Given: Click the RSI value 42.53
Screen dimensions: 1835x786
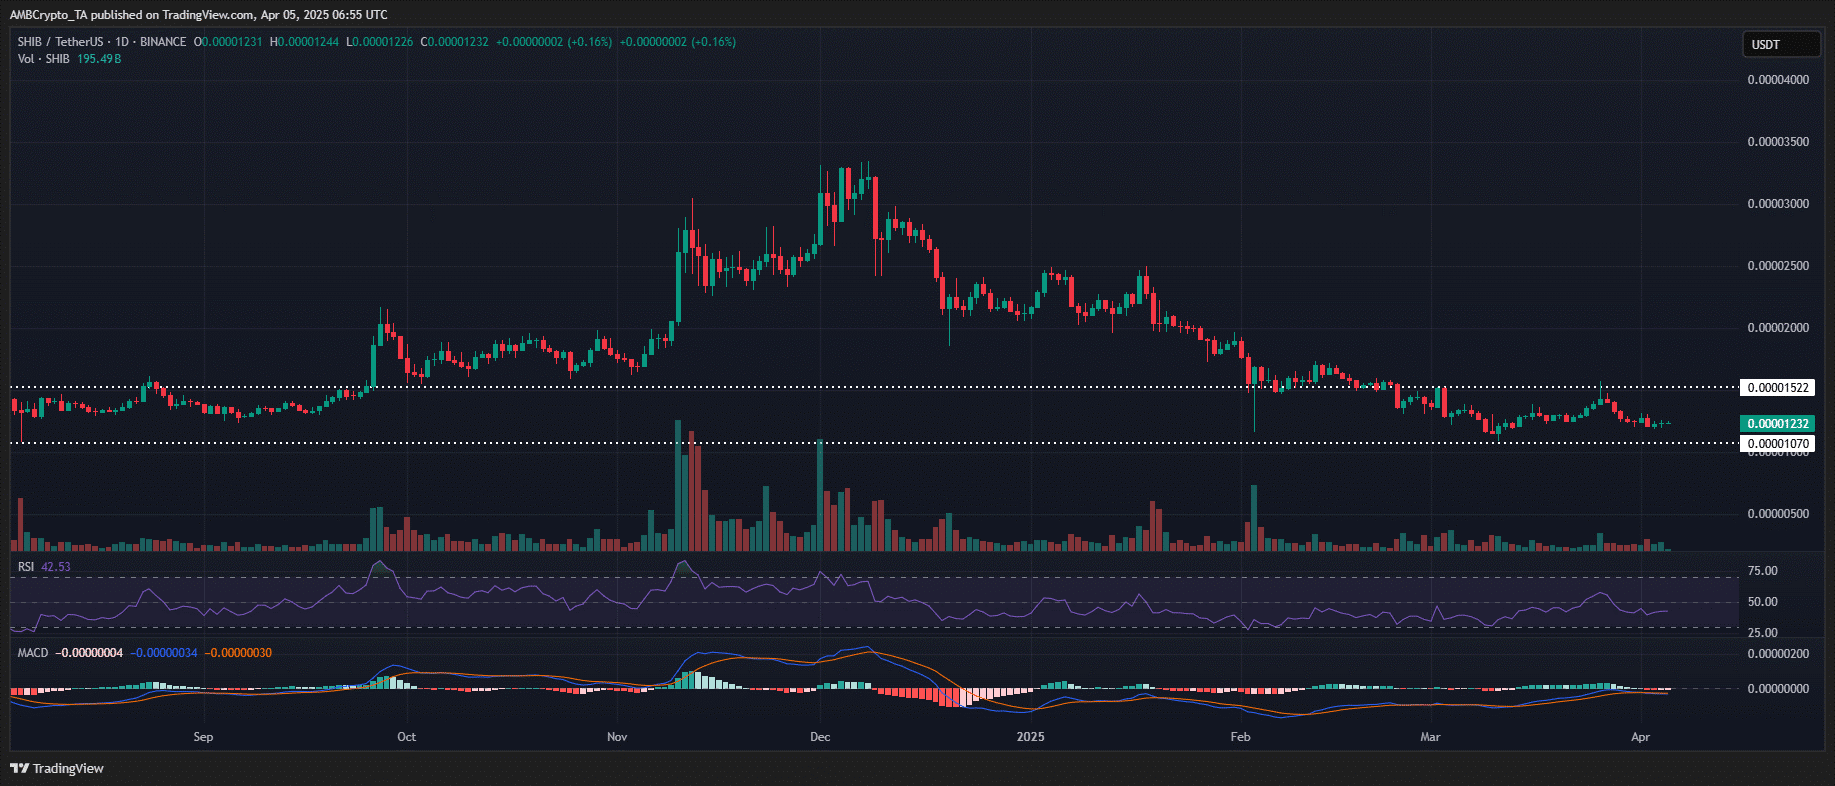Looking at the screenshot, I should [56, 567].
